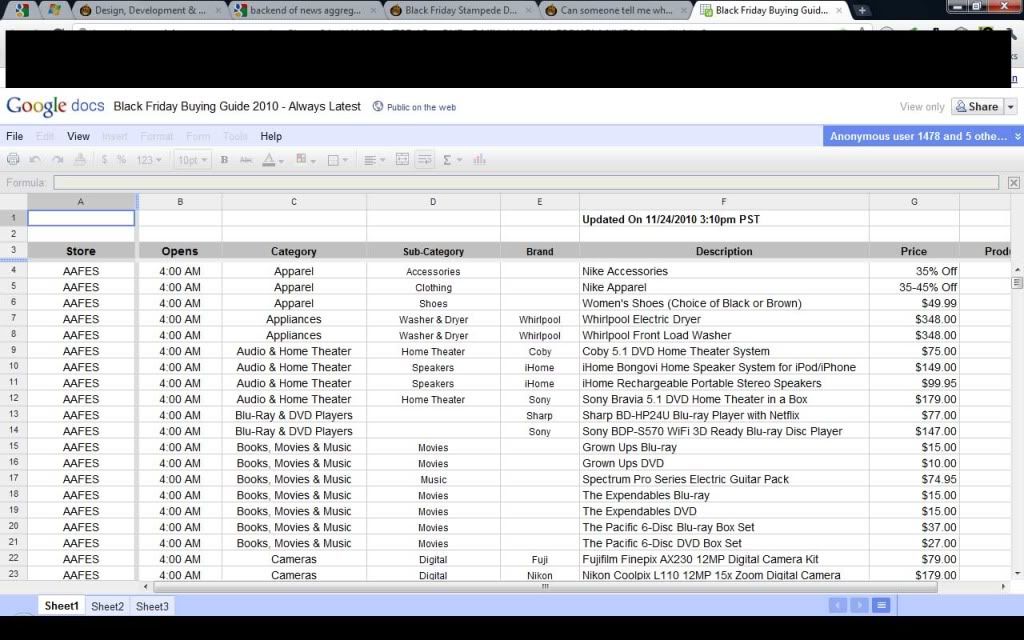The height and width of the screenshot is (640, 1024).
Task: Click the merge cells icon
Action: pos(402,159)
